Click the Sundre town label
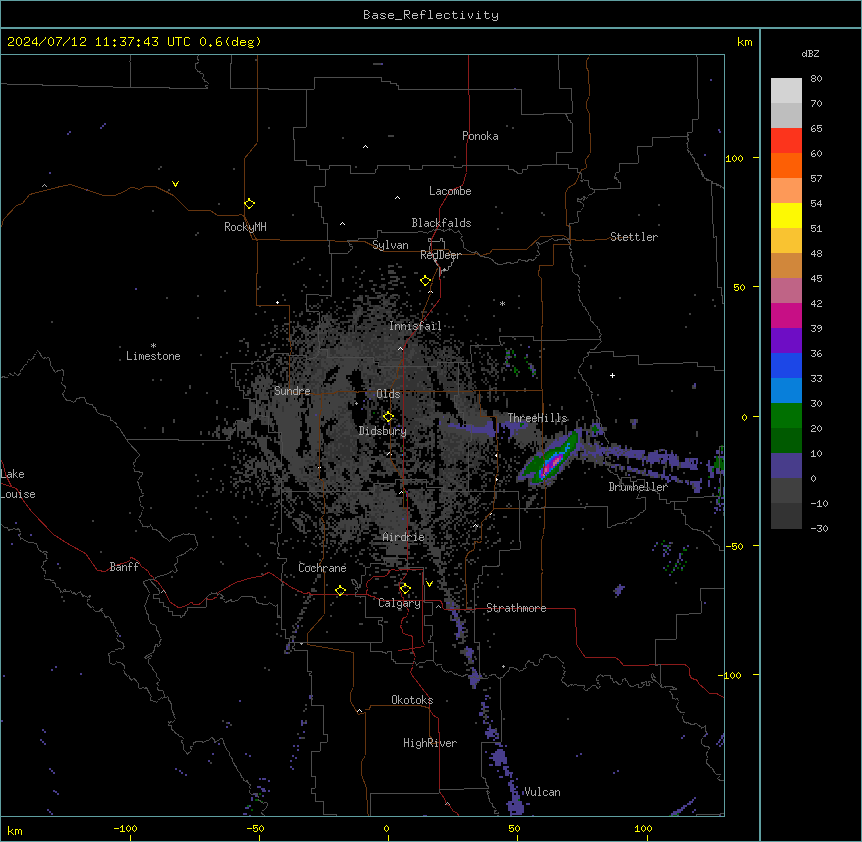The image size is (862, 842). point(292,391)
